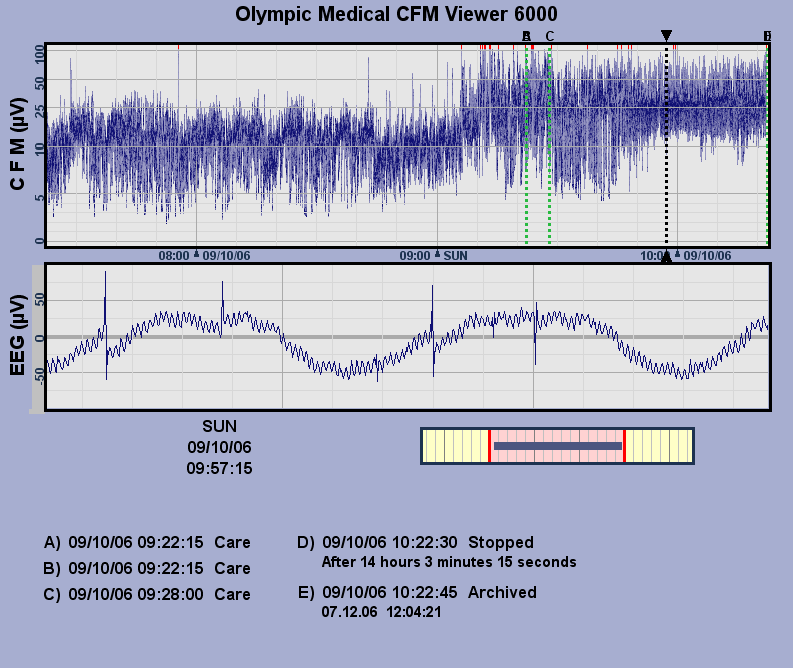Viewport: 793px width, 668px height.
Task: Click the 08:00 time label under the CFM chart
Action: click(x=173, y=256)
